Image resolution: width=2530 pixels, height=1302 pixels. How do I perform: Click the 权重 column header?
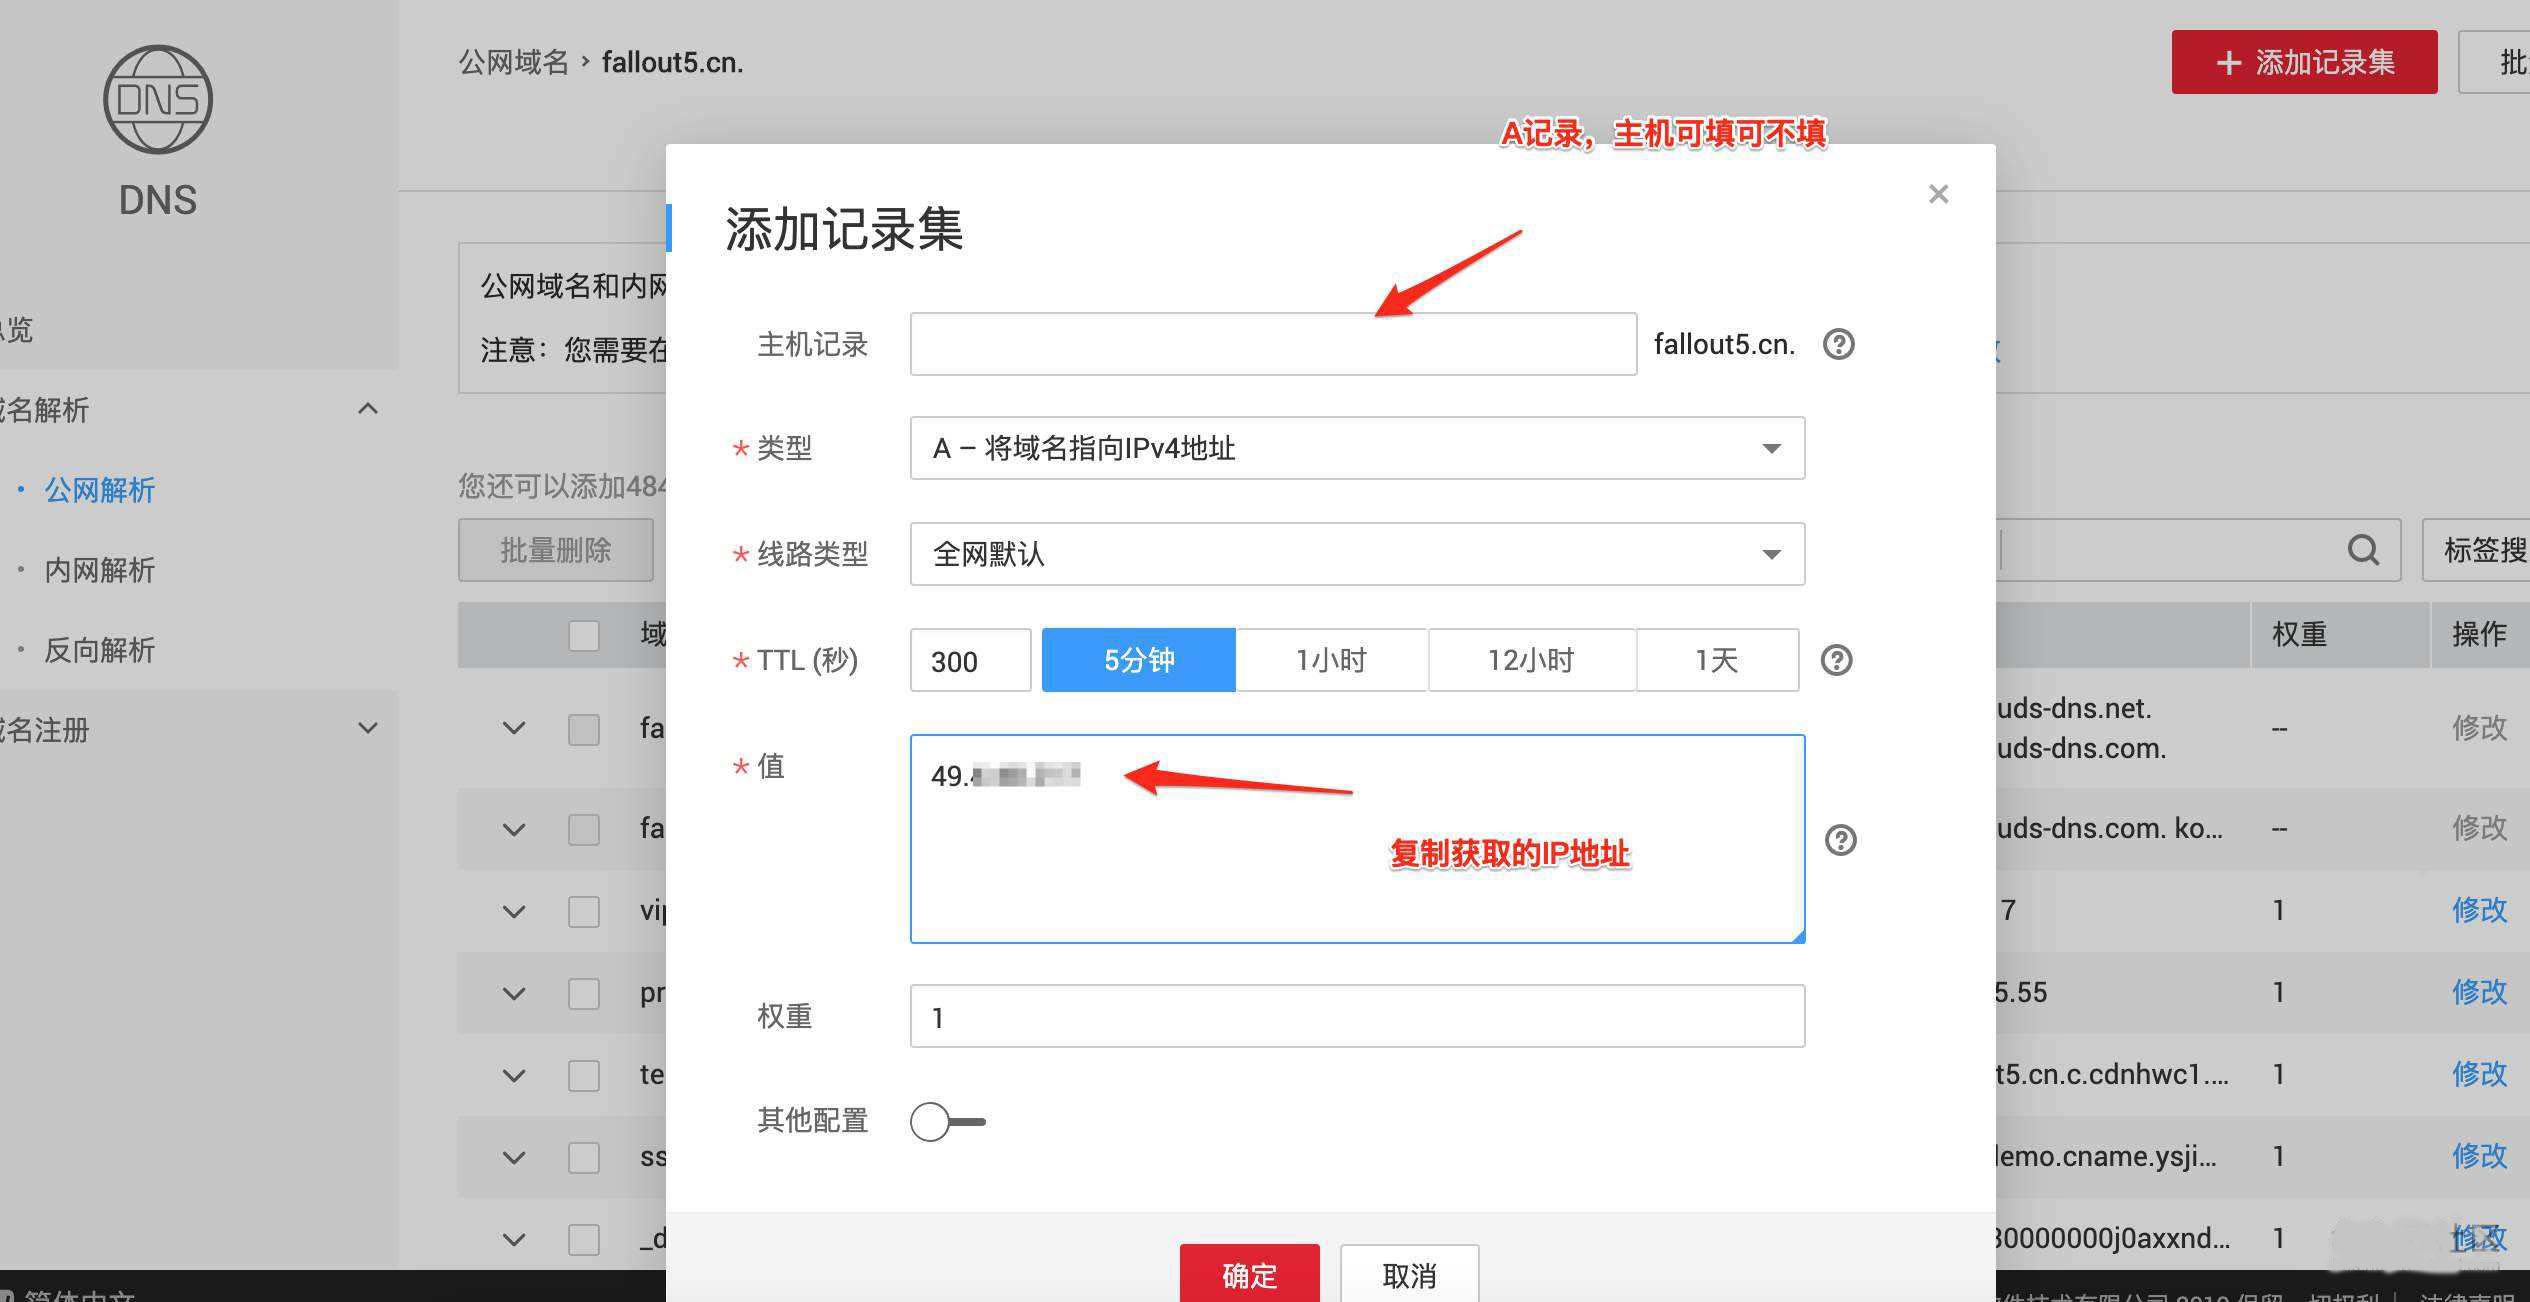2299,634
